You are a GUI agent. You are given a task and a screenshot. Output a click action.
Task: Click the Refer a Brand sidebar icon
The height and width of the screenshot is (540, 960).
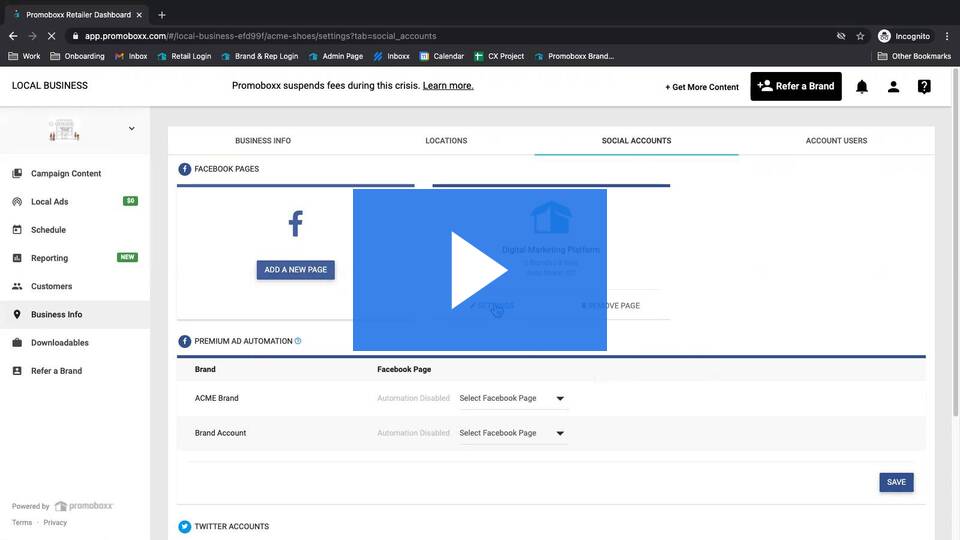(x=17, y=370)
